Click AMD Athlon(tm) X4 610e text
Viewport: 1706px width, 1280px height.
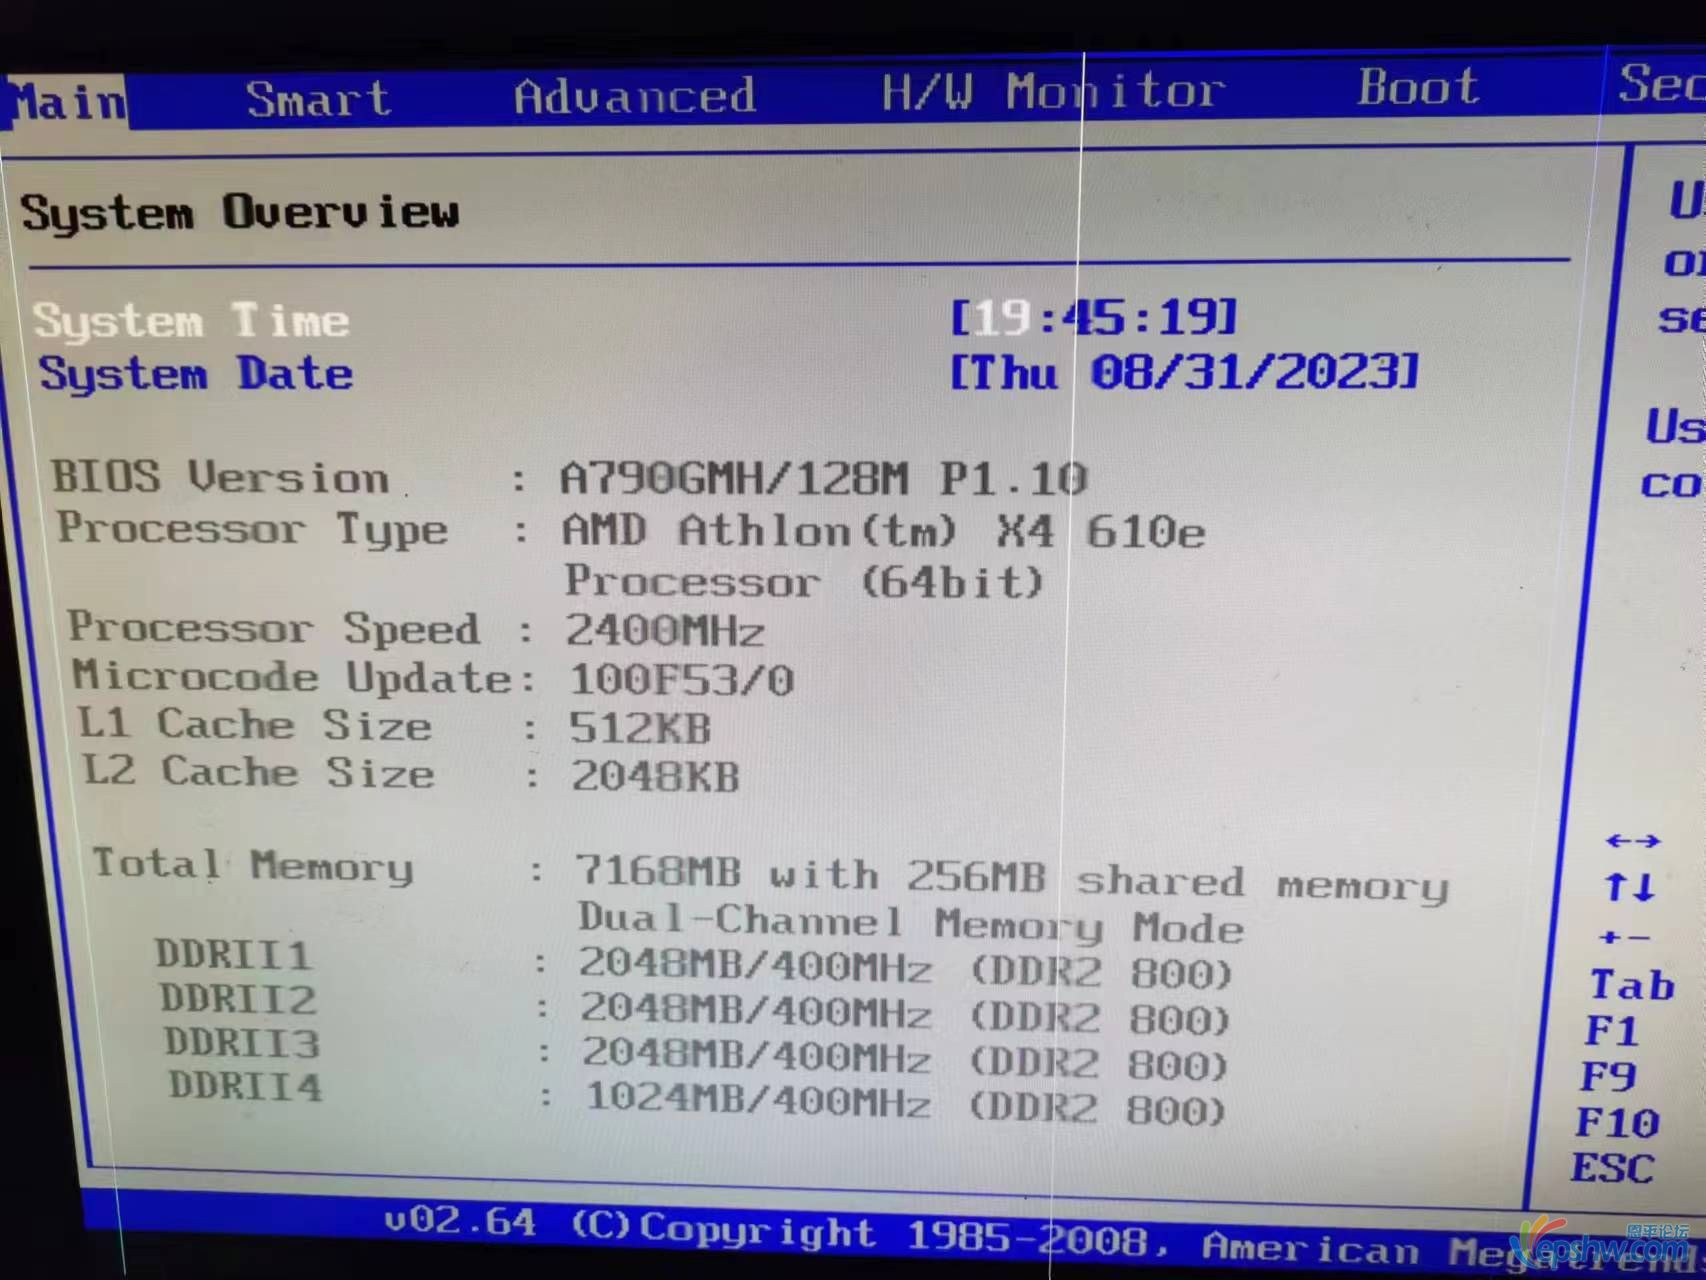point(883,531)
